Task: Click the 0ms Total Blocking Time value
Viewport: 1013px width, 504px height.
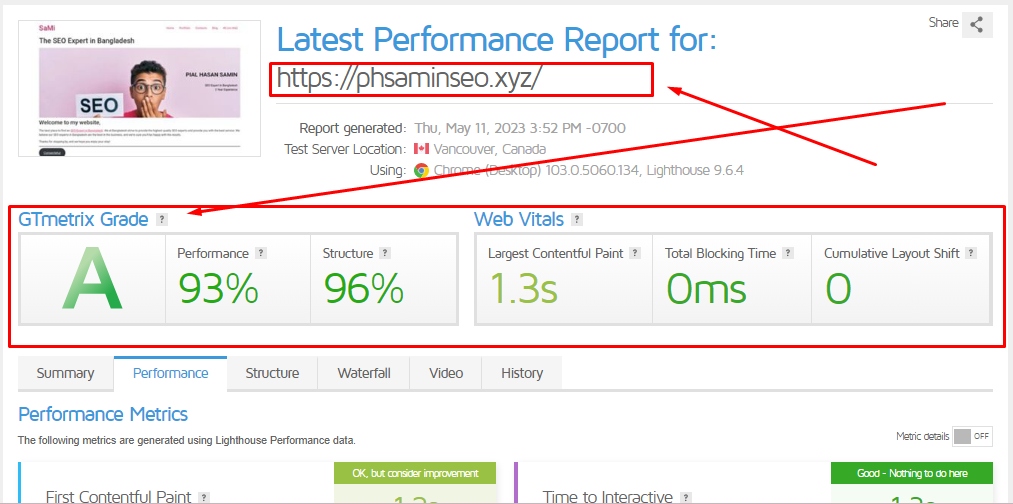Action: coord(706,288)
